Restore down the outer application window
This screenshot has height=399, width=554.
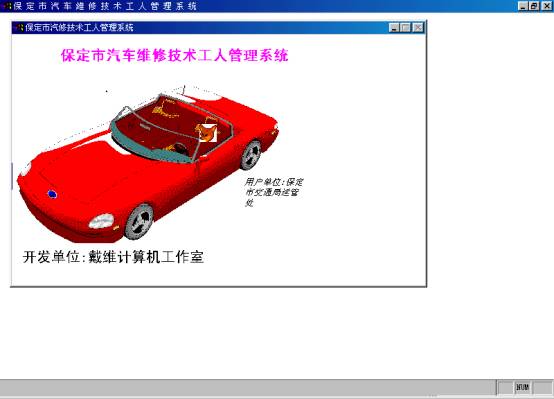(x=534, y=6)
